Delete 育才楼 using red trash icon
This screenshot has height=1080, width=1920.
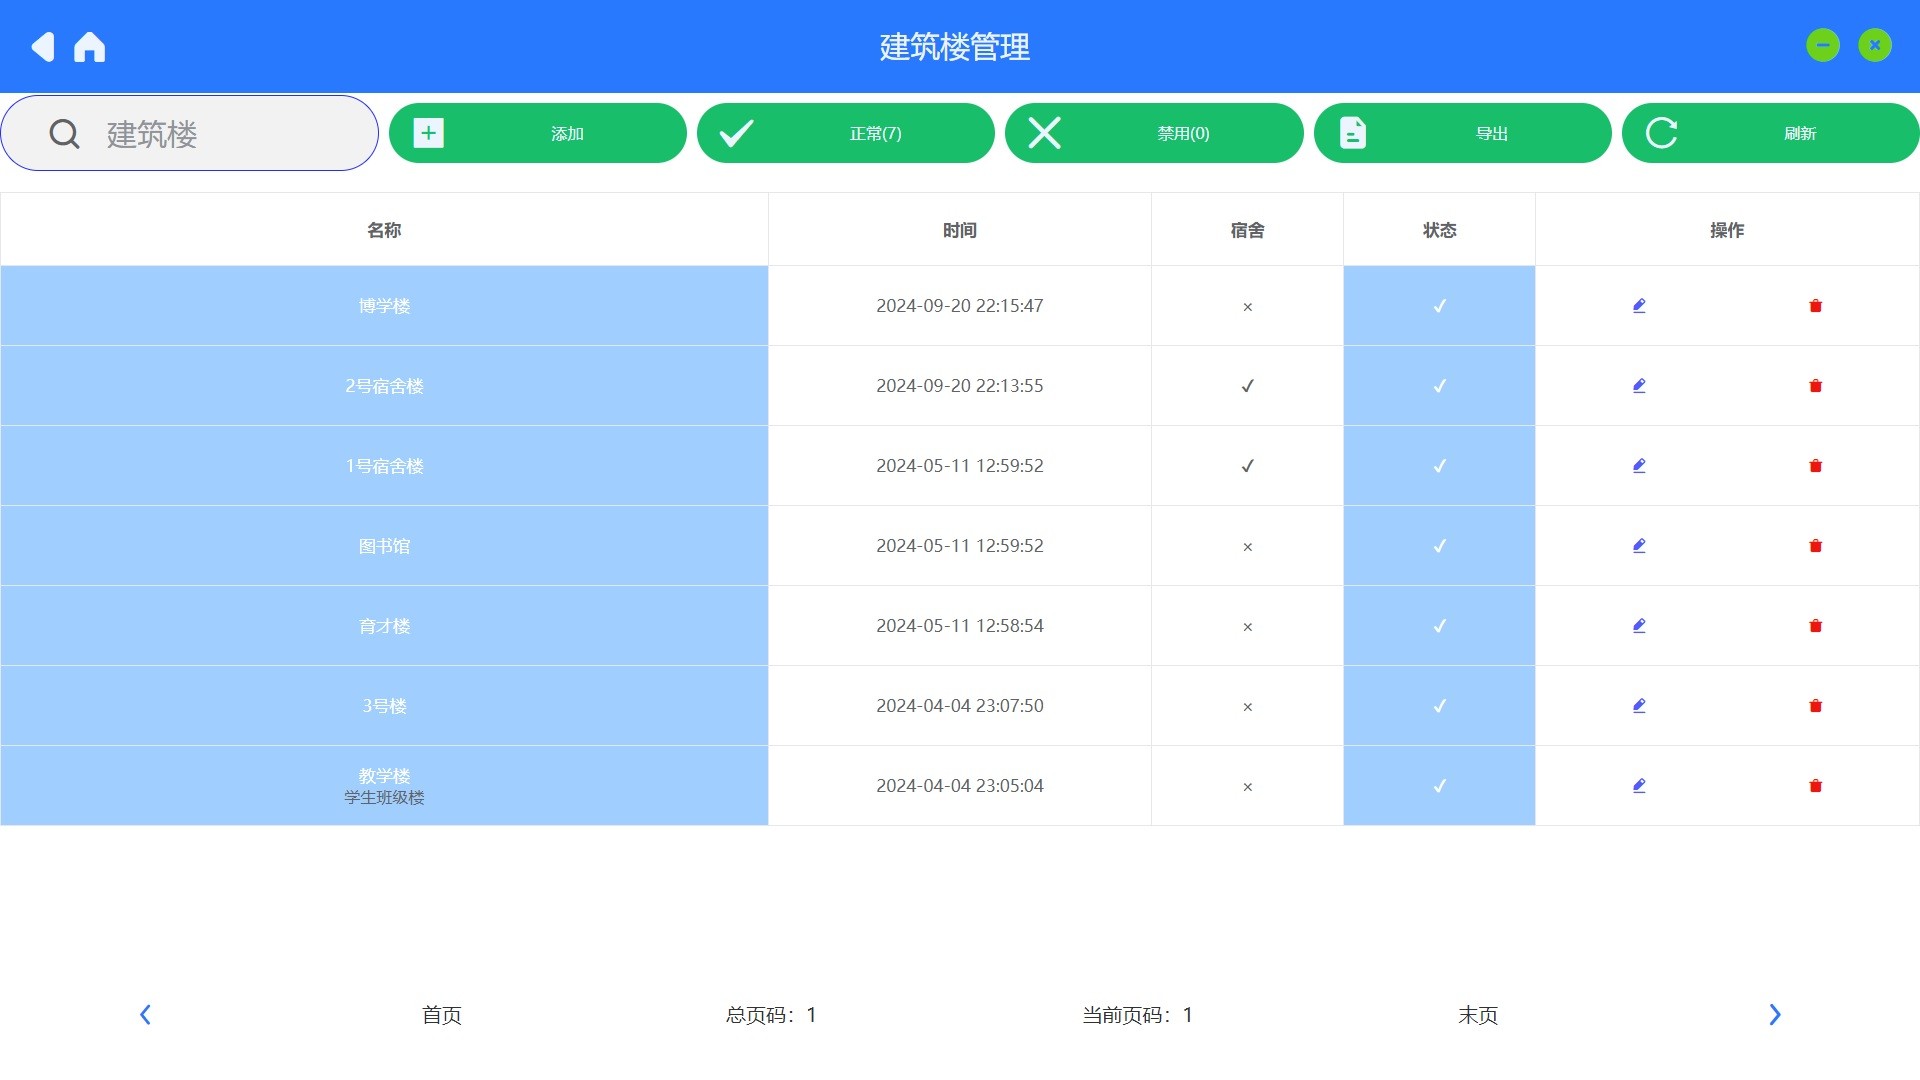pyautogui.click(x=1815, y=626)
